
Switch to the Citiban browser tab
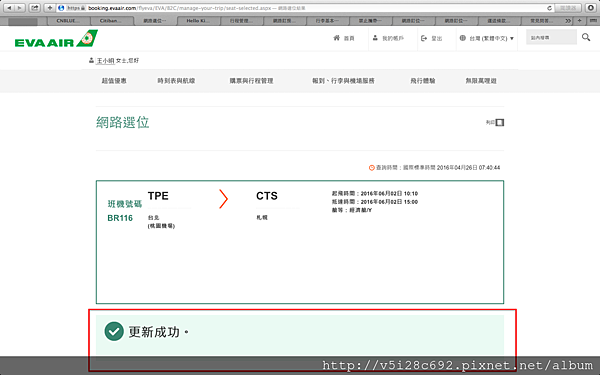pyautogui.click(x=111, y=21)
